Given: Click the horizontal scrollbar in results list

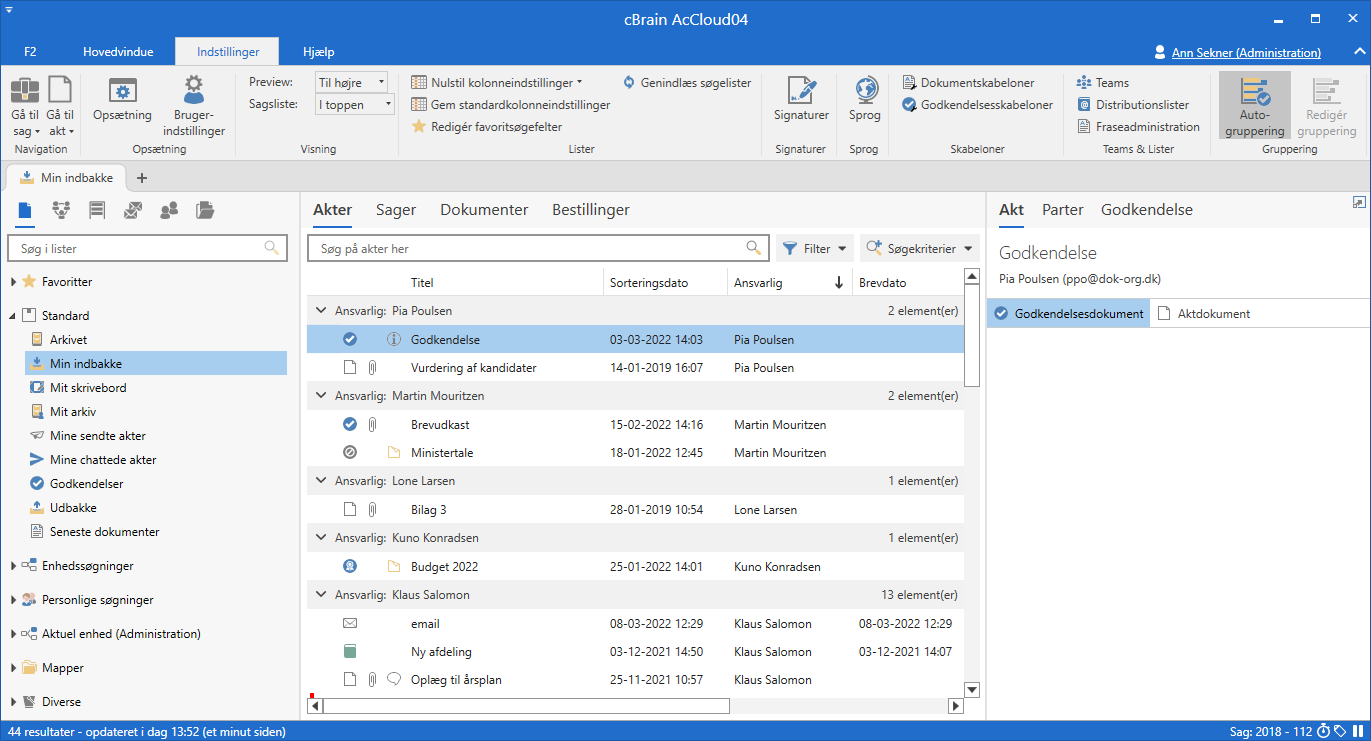Looking at the screenshot, I should pyautogui.click(x=526, y=706).
